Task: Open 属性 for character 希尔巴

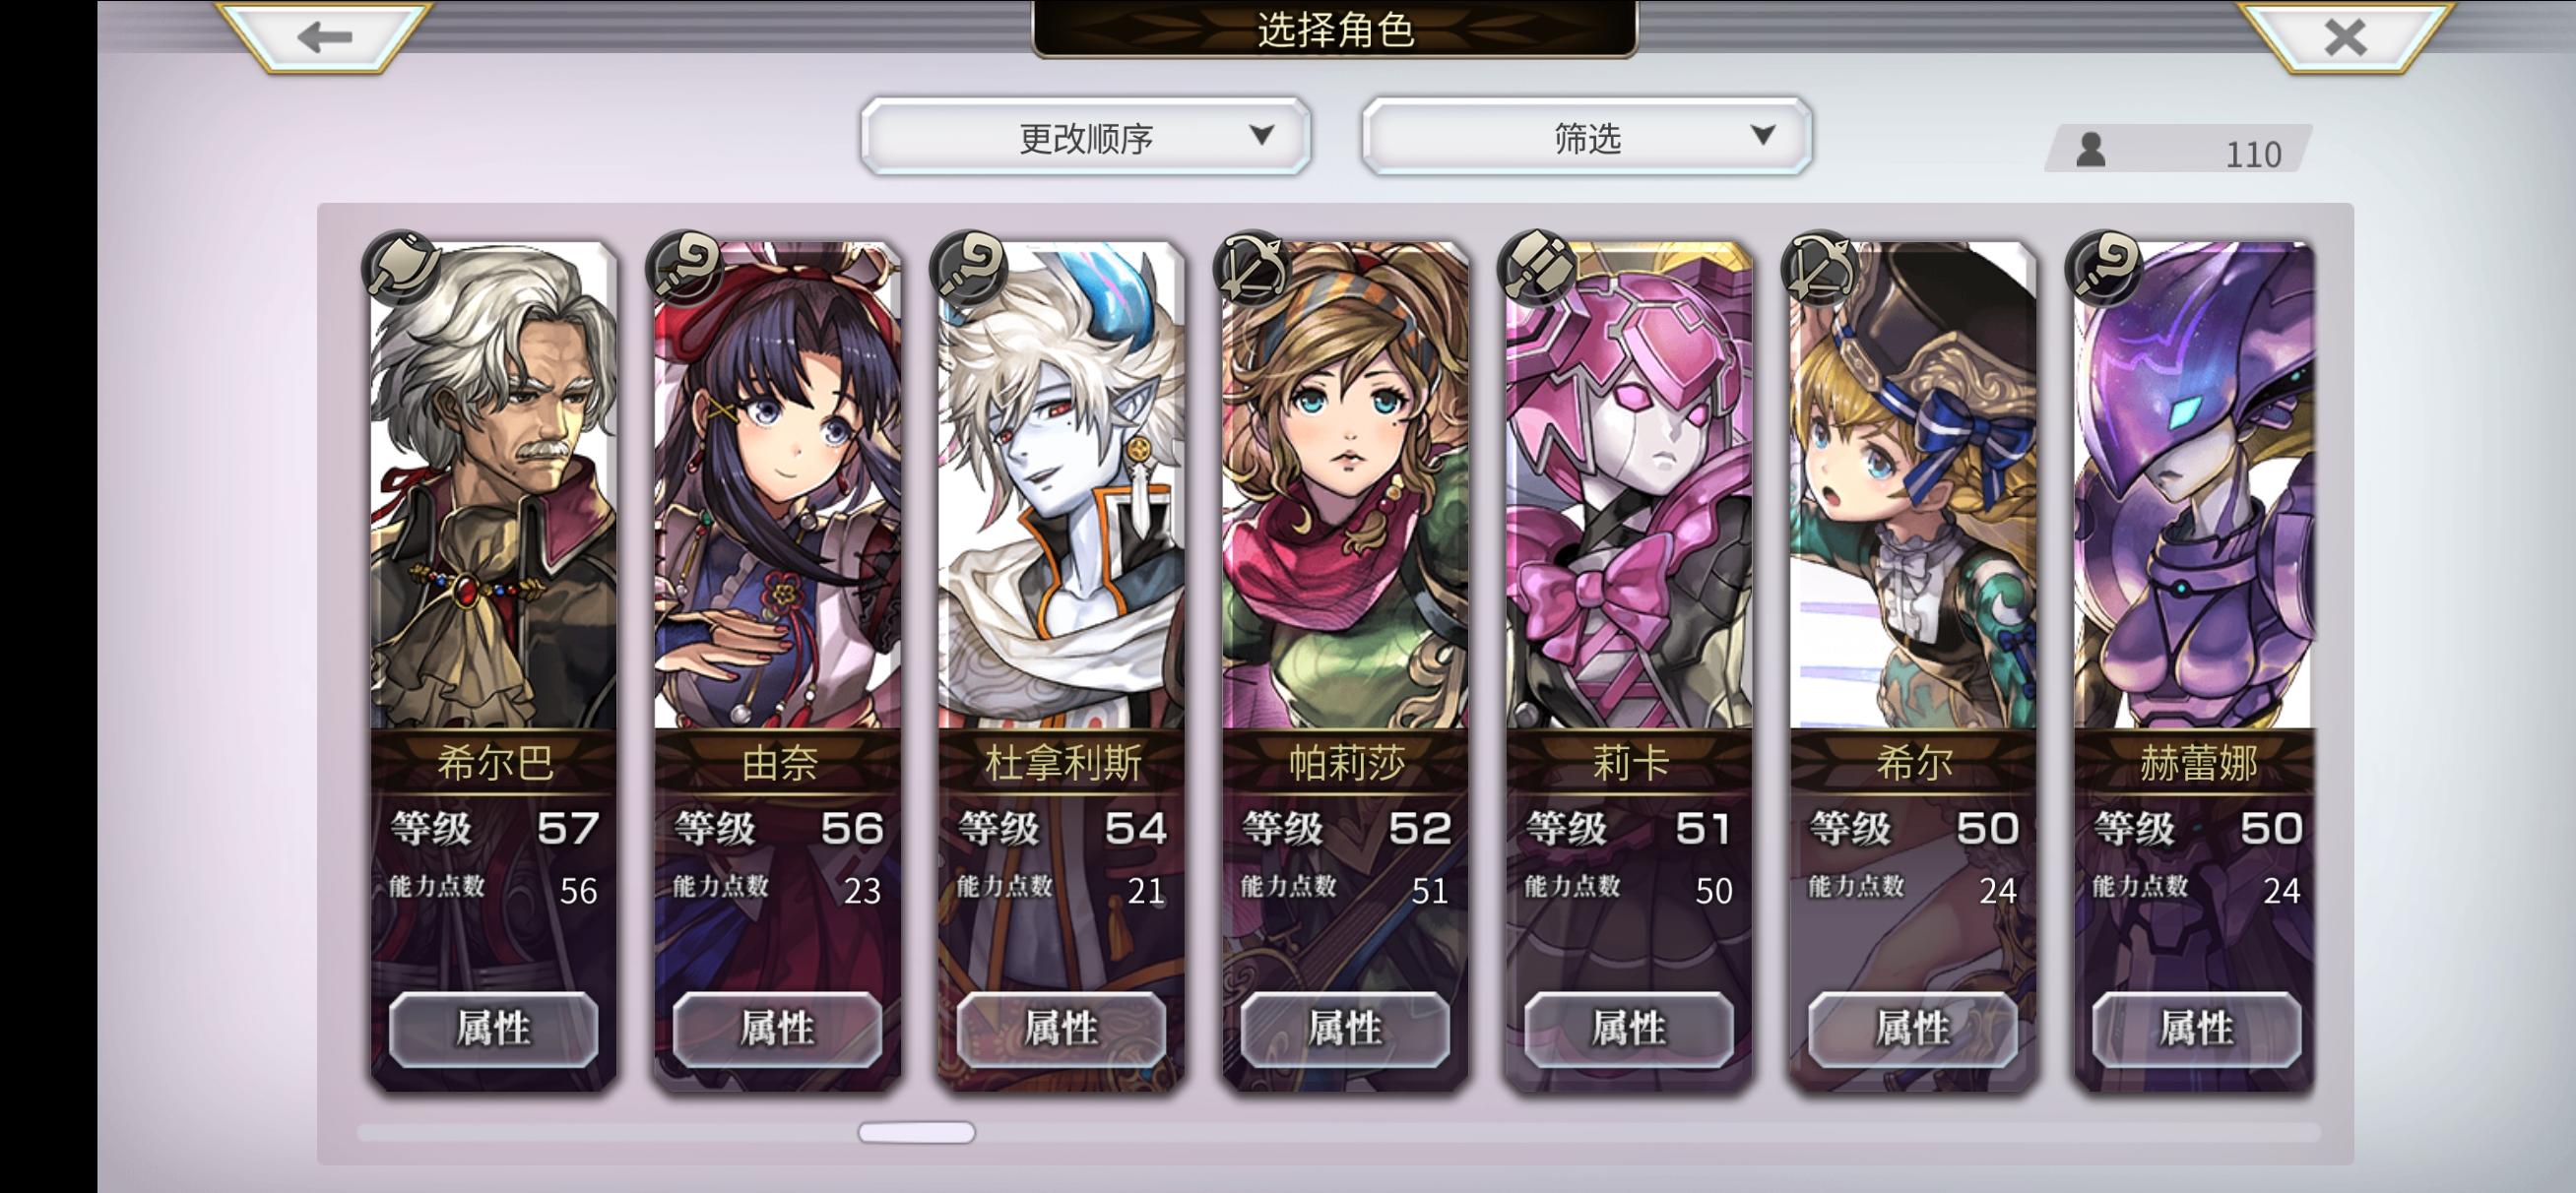Action: [x=493, y=1028]
